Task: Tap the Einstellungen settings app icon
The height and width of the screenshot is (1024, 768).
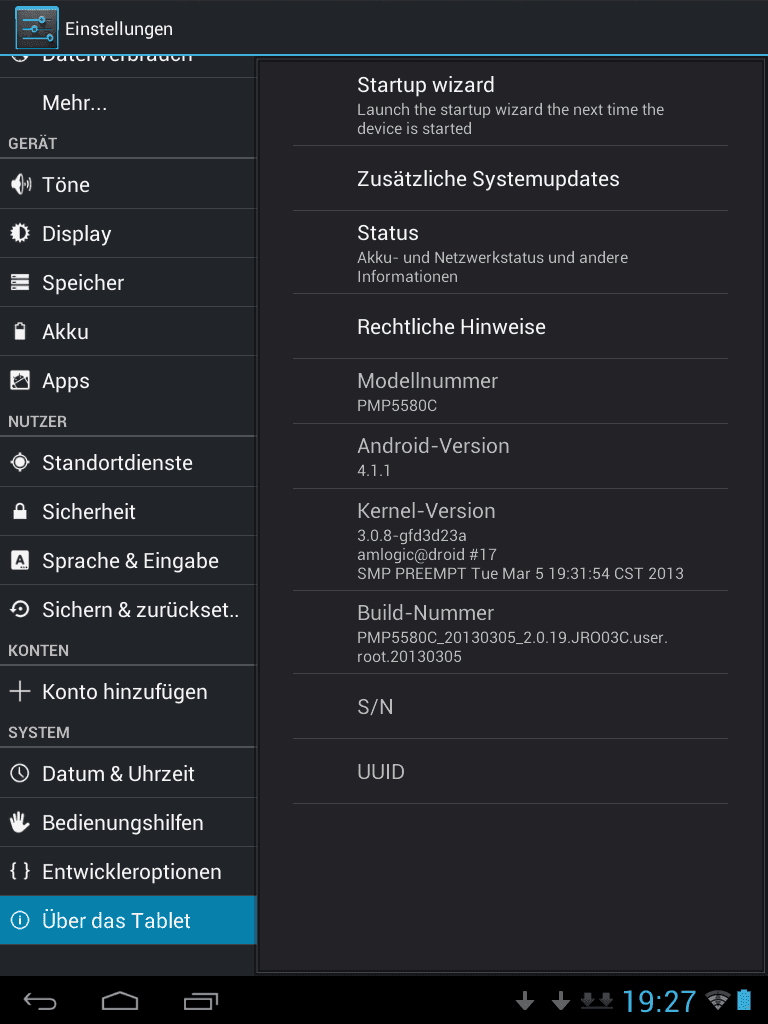Action: click(37, 28)
